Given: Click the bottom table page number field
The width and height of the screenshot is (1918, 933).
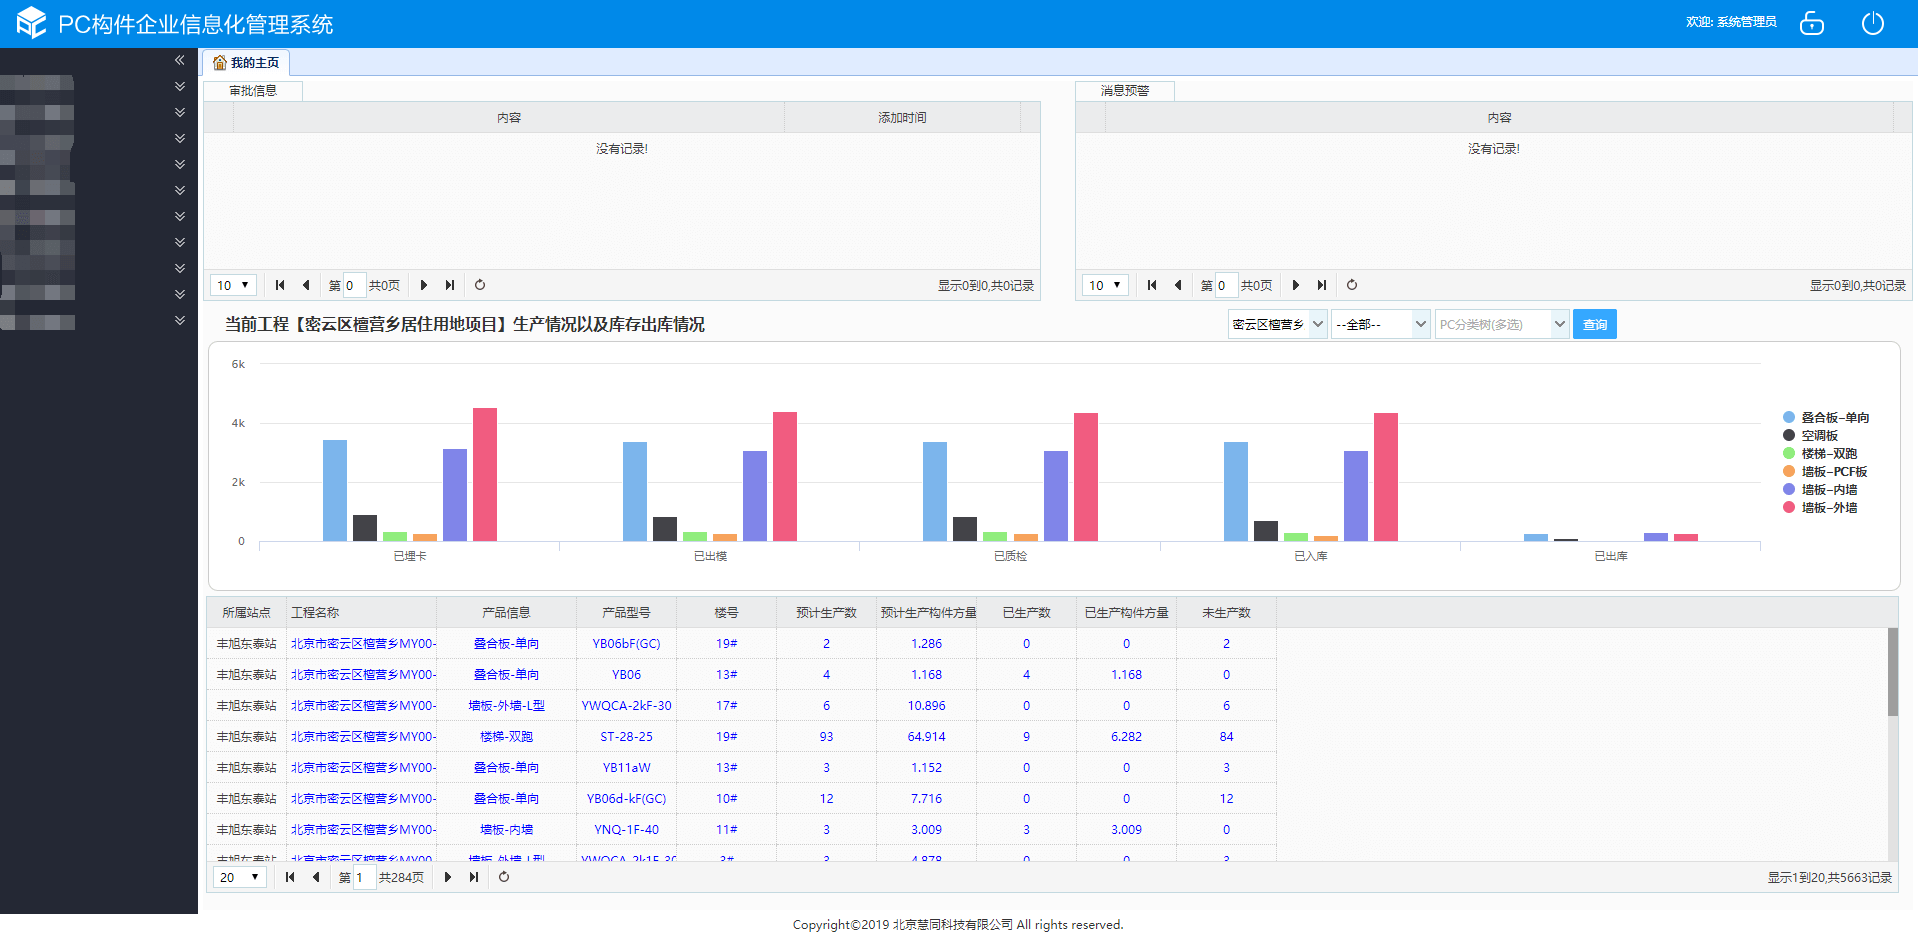Looking at the screenshot, I should pyautogui.click(x=364, y=877).
